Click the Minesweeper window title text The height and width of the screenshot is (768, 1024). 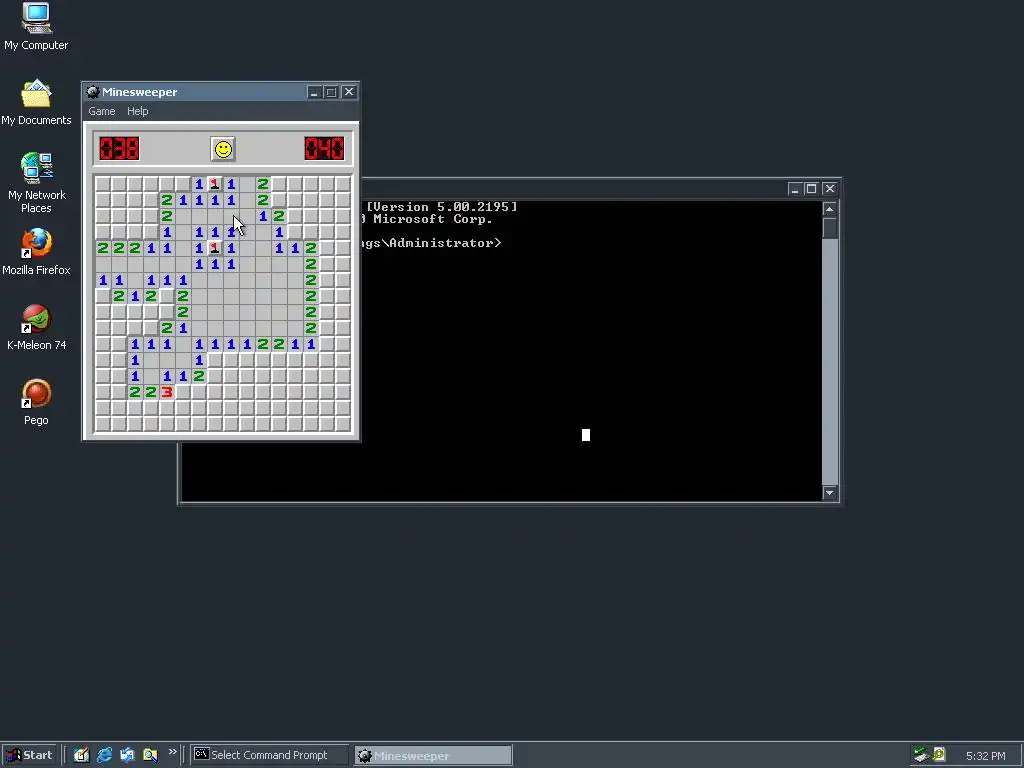pyautogui.click(x=140, y=92)
